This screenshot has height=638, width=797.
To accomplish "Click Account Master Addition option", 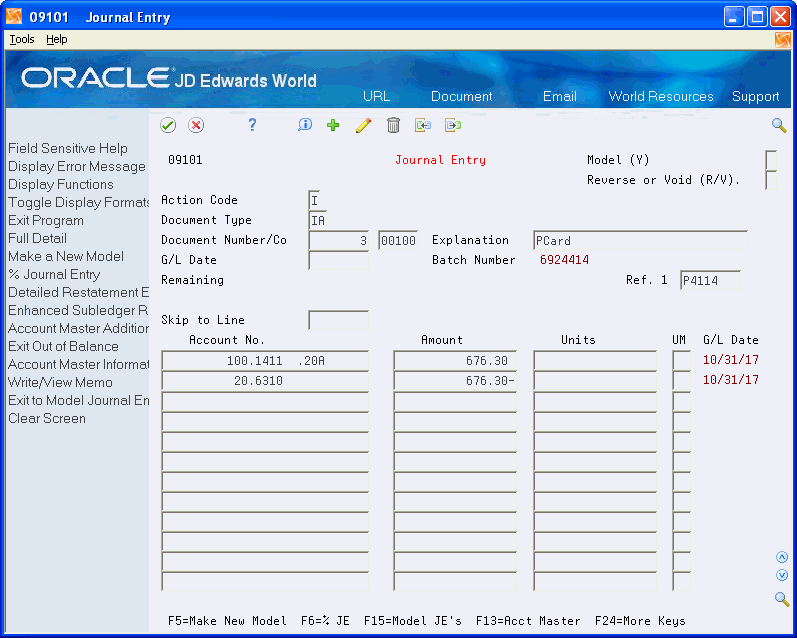I will click(78, 328).
